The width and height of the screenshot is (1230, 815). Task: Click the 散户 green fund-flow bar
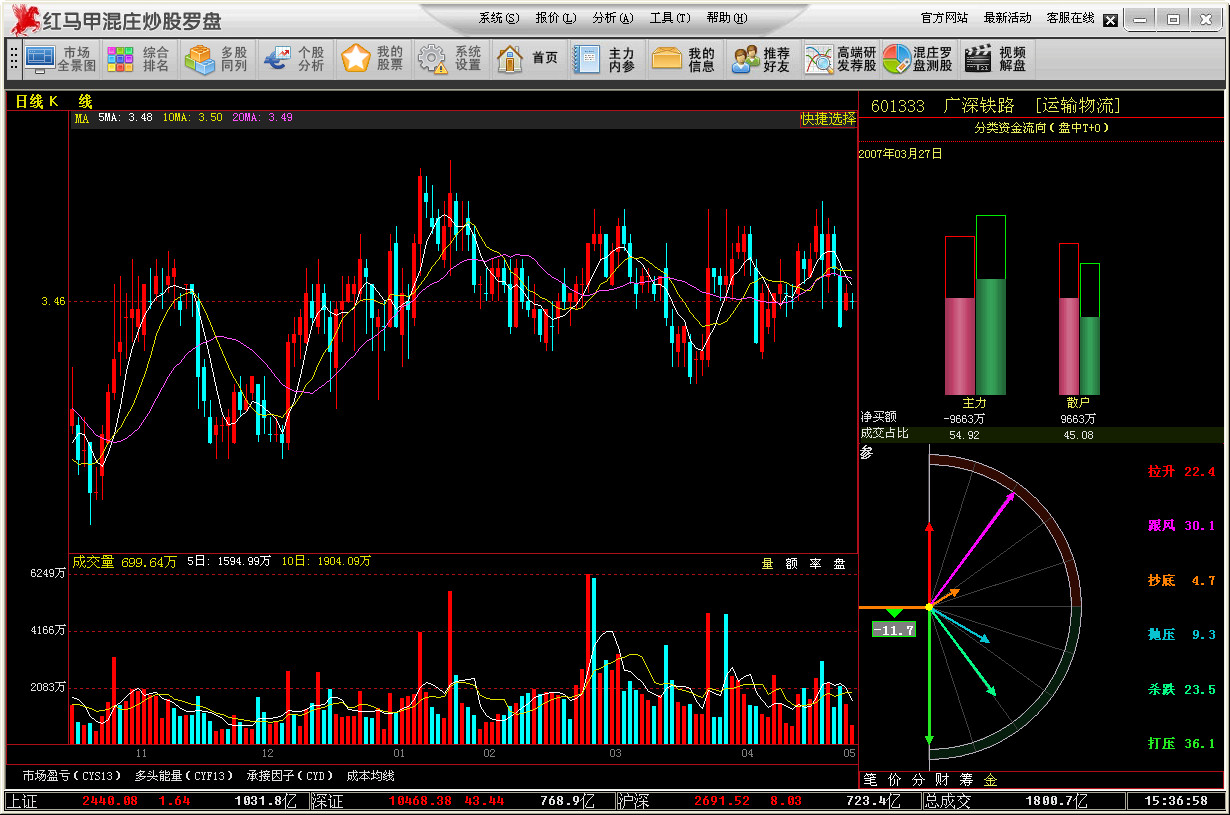pyautogui.click(x=1090, y=355)
